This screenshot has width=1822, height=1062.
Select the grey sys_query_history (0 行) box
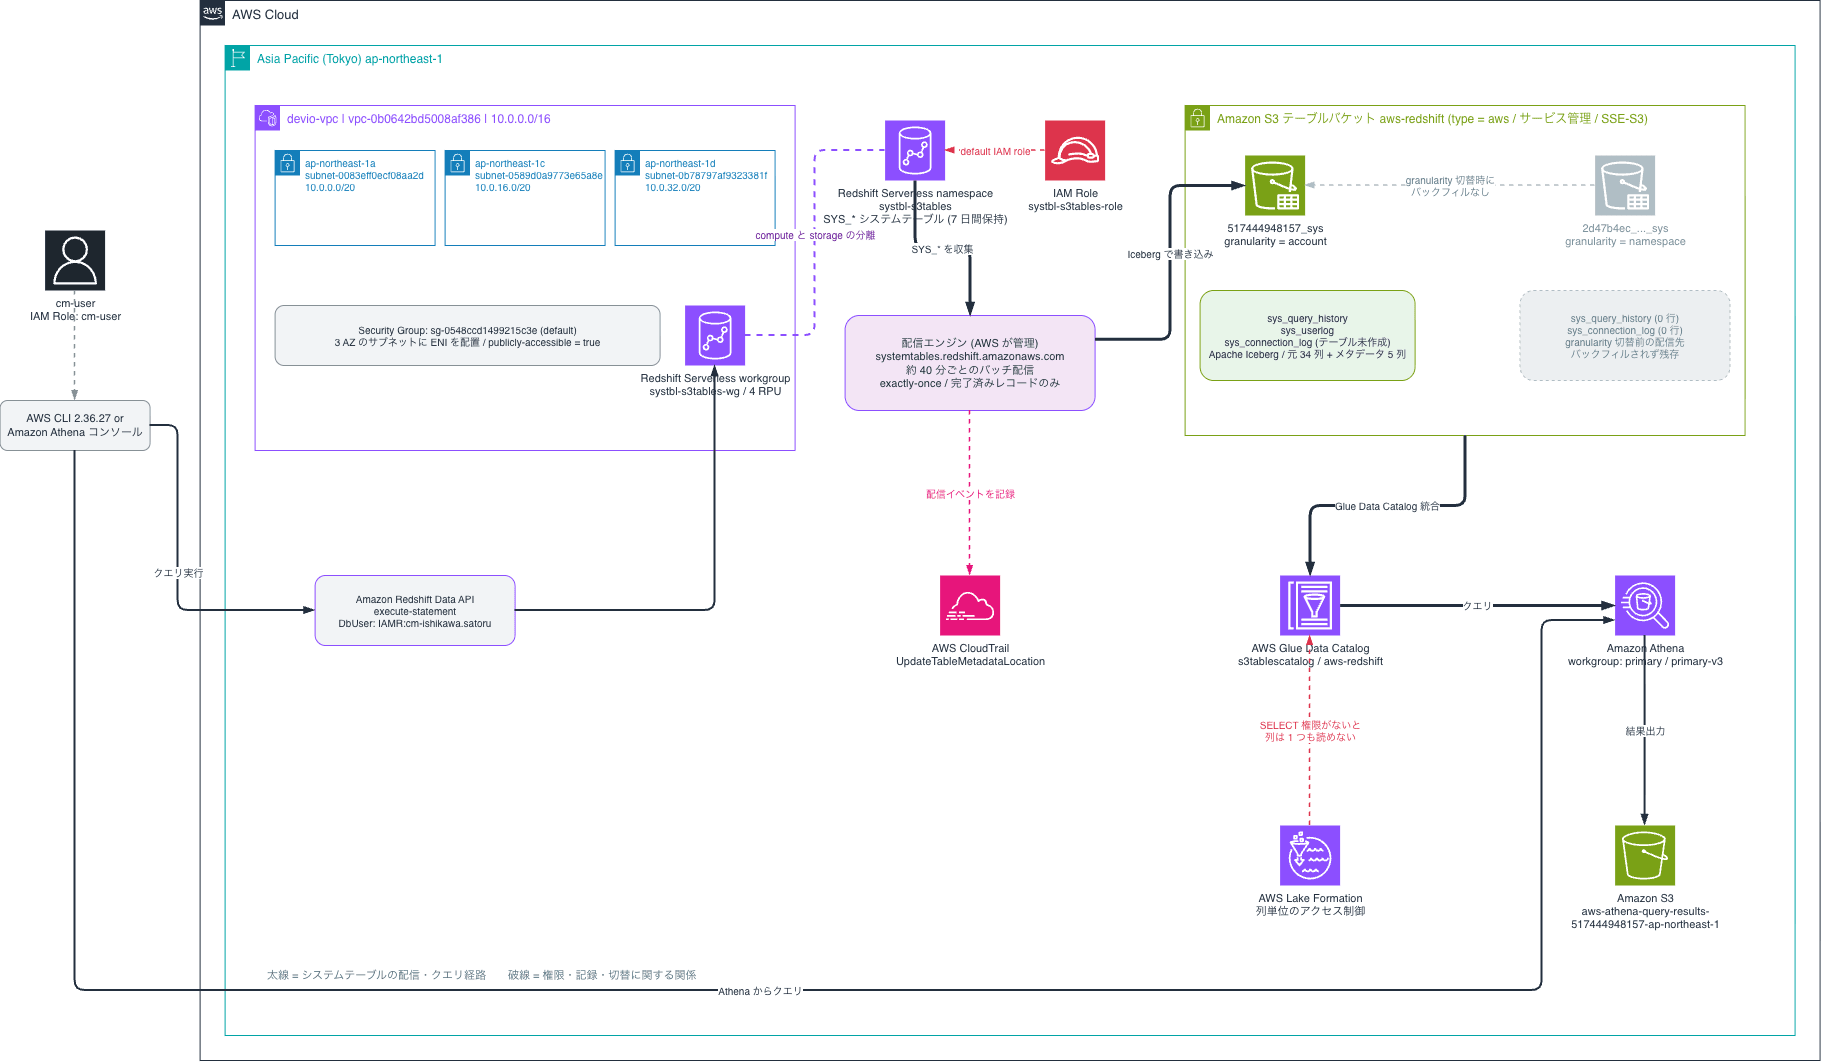[1625, 336]
